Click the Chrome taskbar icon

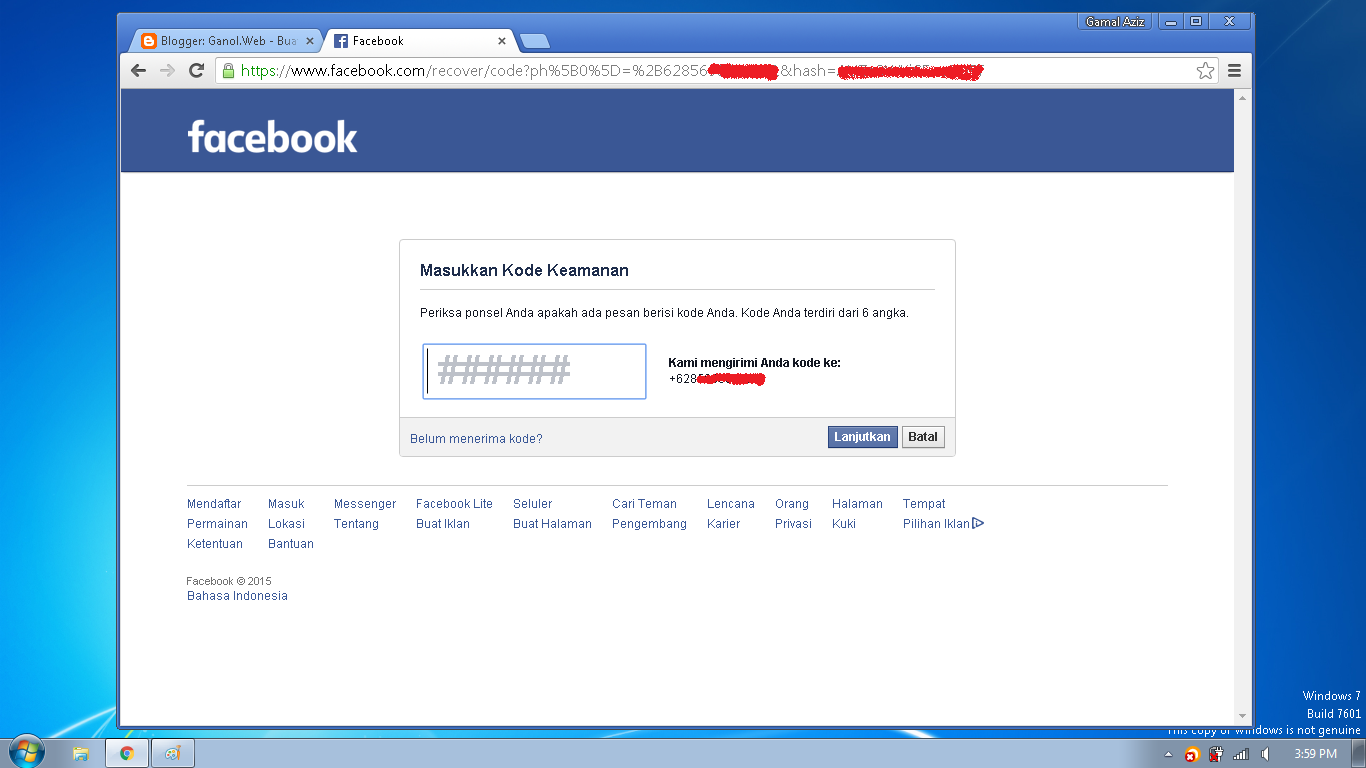tap(127, 754)
